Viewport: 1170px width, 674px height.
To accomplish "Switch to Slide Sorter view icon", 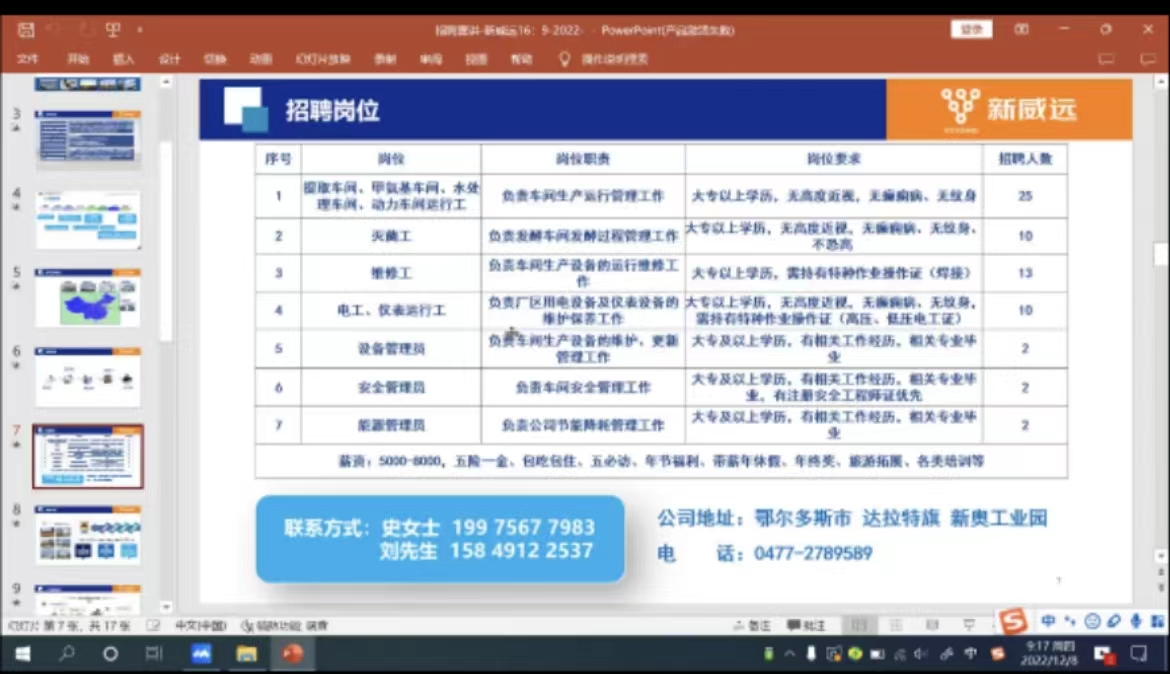I will 895,625.
